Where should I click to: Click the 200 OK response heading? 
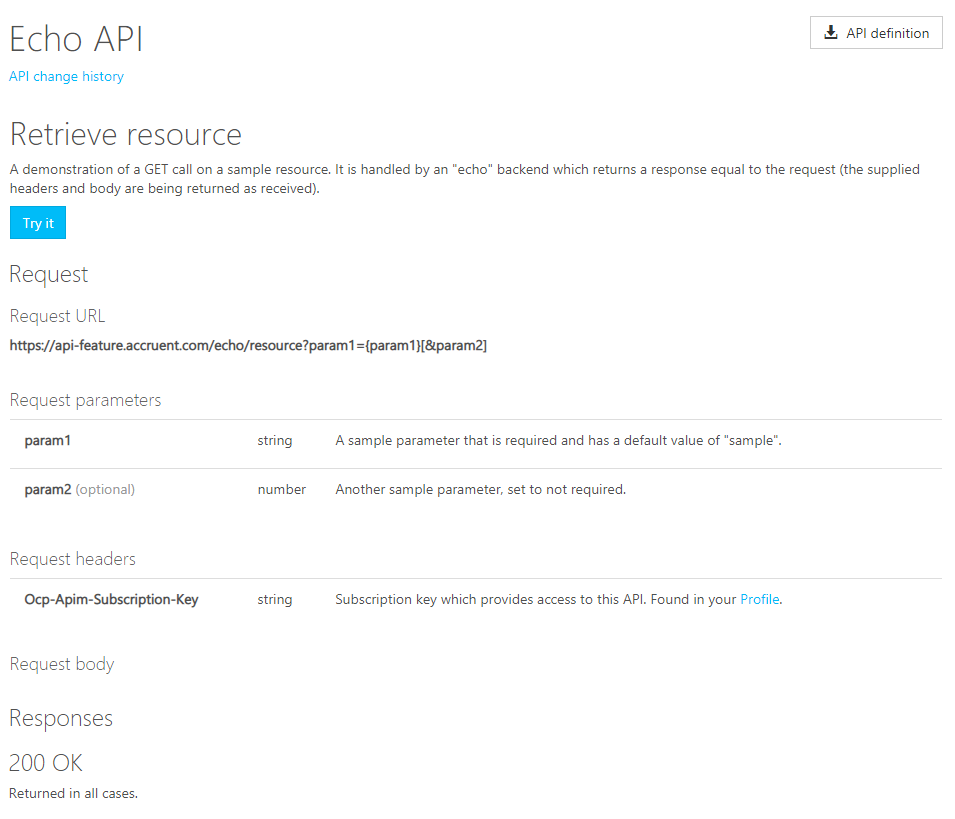pos(46,763)
